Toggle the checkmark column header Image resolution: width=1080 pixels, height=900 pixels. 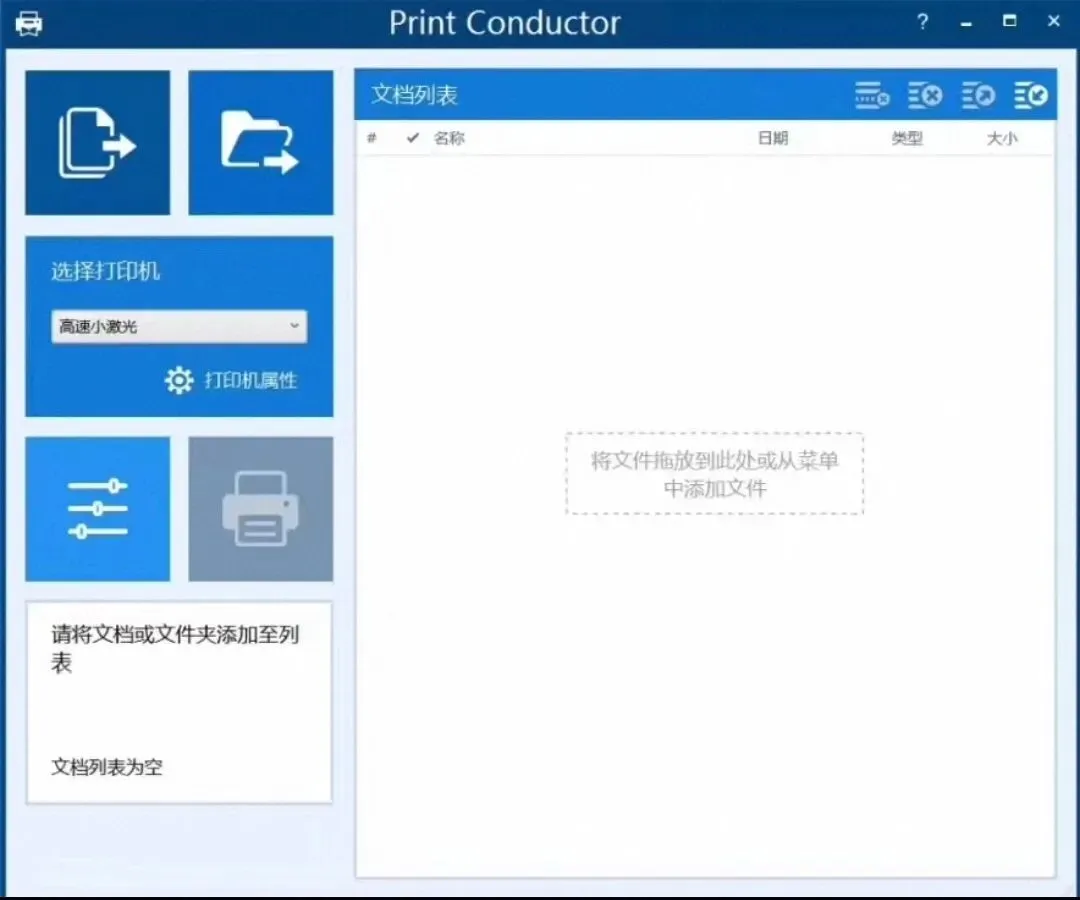click(x=413, y=138)
